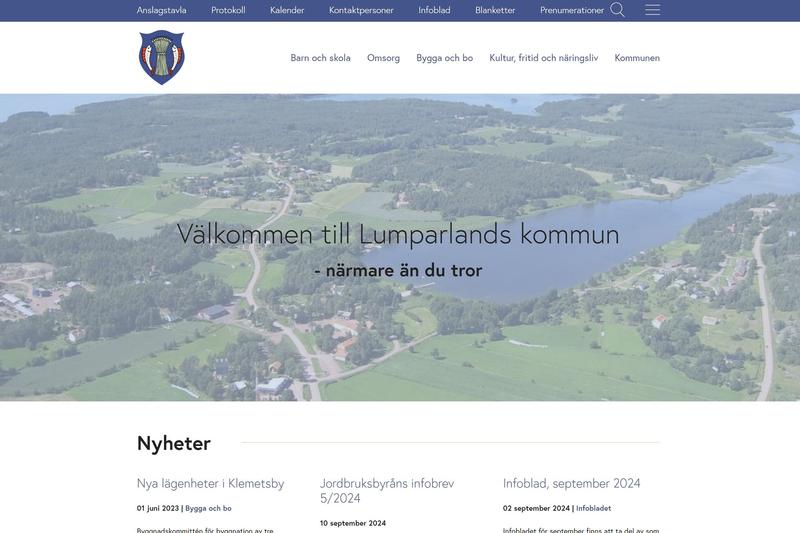Open the hamburger menu icon
The image size is (800, 533).
(652, 10)
